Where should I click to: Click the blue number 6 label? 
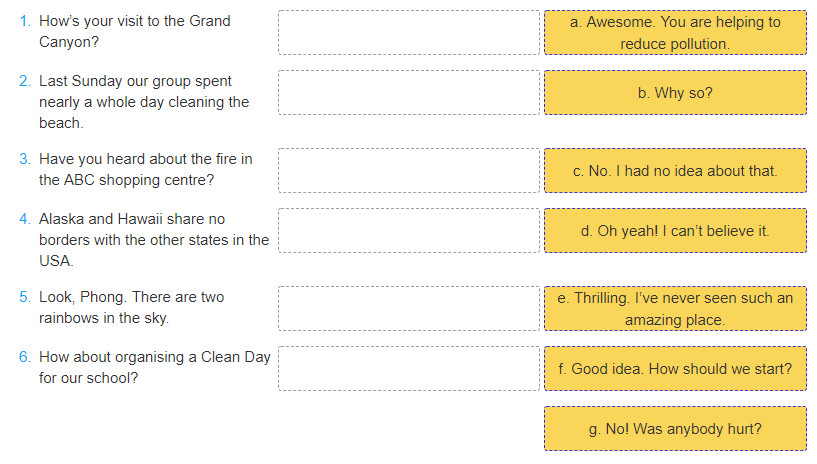pos(24,357)
